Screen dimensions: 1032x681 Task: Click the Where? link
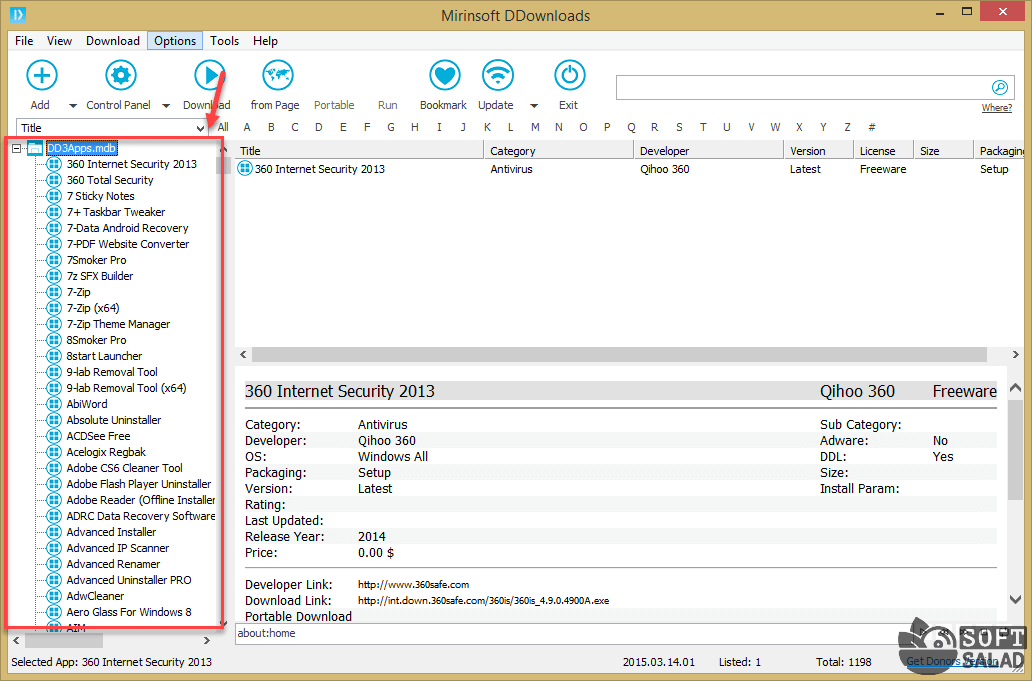(x=996, y=108)
